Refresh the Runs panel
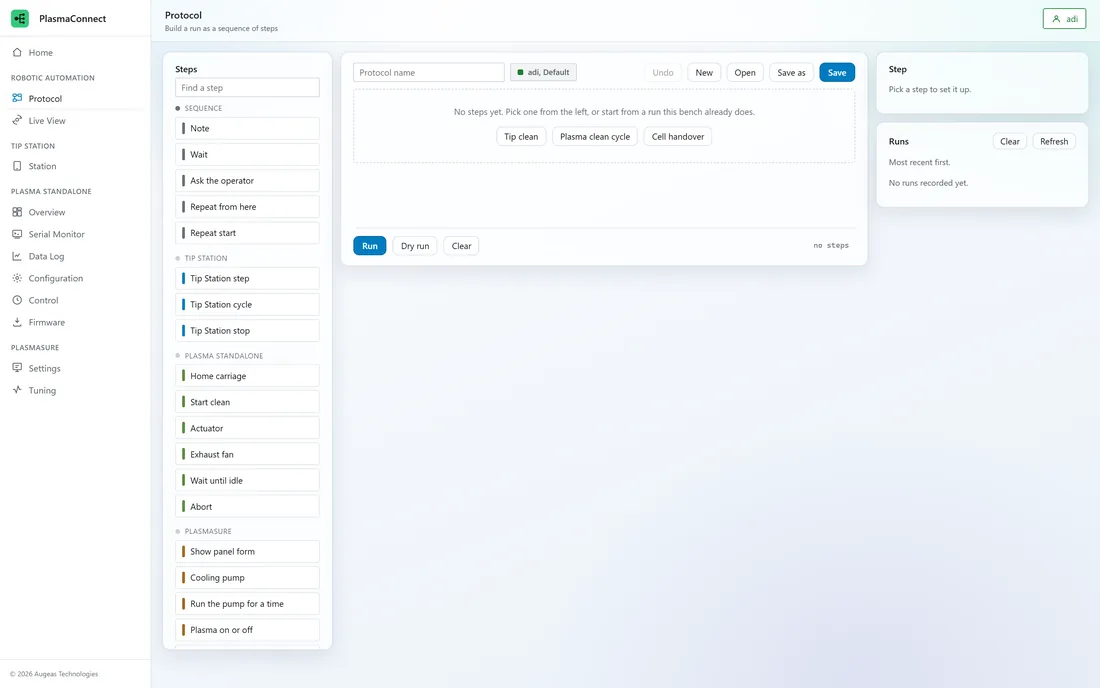 click(1054, 141)
